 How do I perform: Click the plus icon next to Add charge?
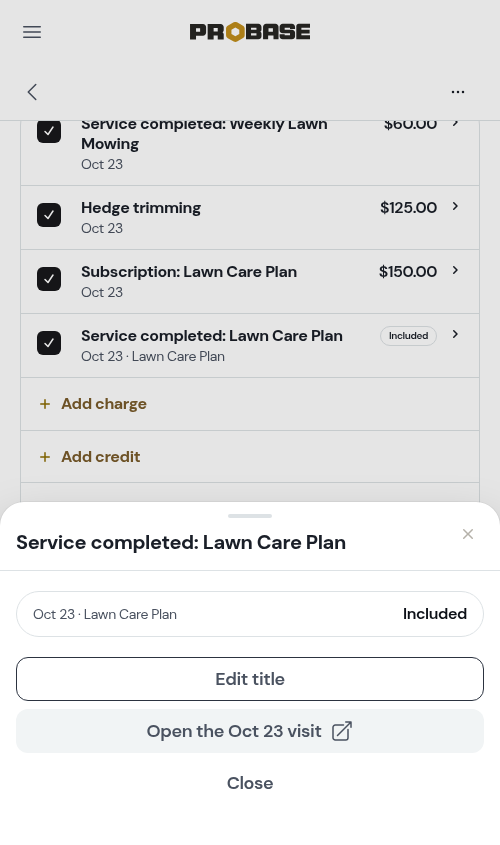45,404
